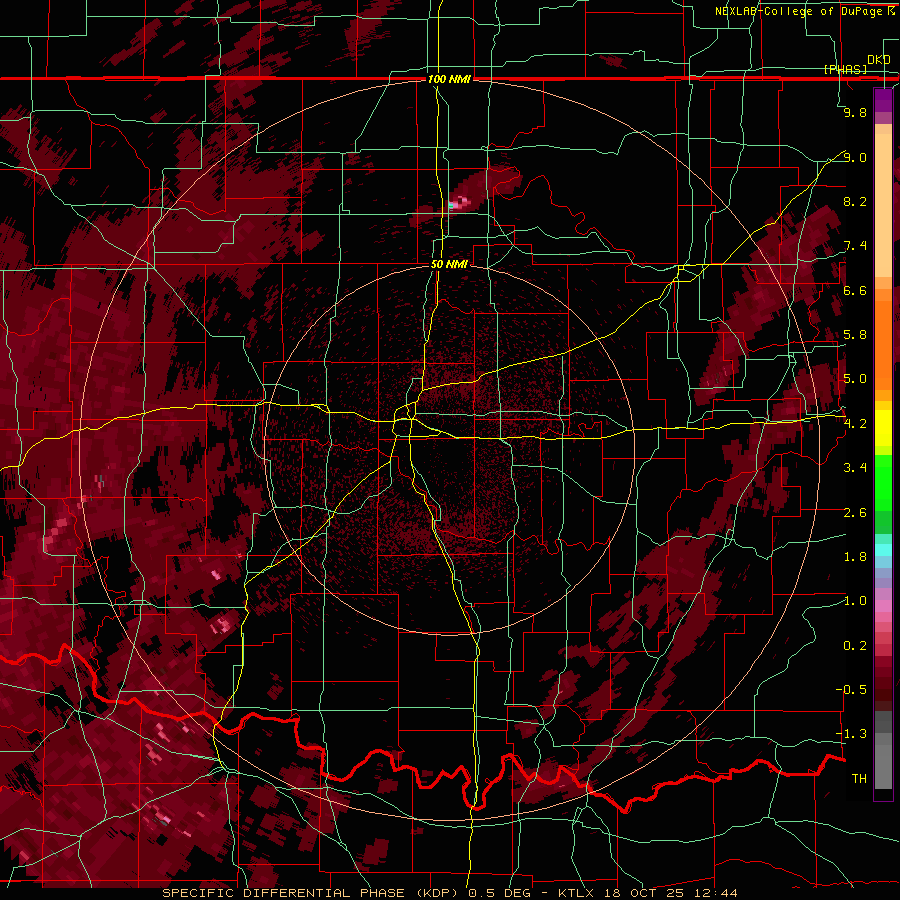Click the 7.4 scale value

click(855, 246)
